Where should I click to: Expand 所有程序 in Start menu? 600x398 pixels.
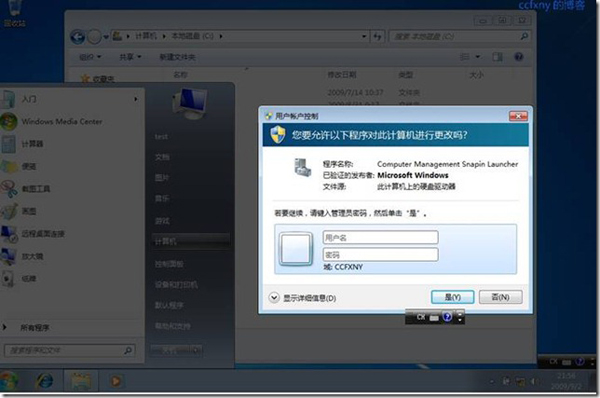pos(34,328)
